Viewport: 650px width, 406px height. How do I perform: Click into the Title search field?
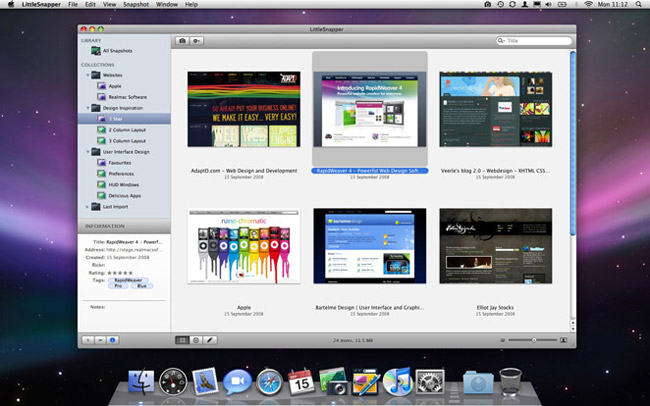(534, 41)
